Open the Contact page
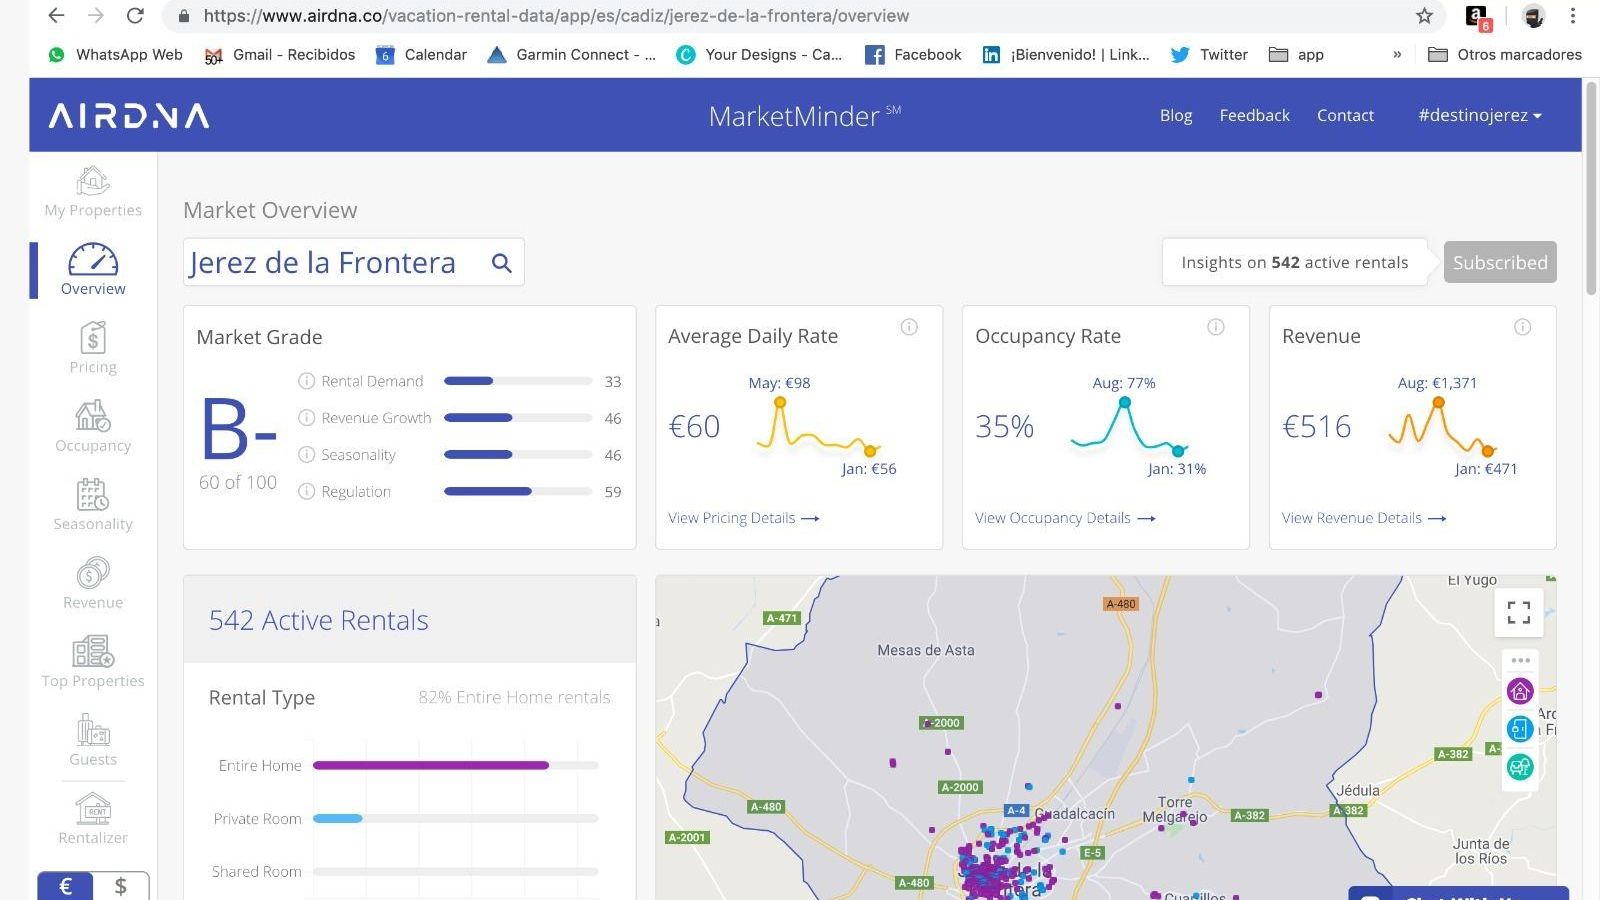This screenshot has height=900, width=1600. click(1345, 115)
